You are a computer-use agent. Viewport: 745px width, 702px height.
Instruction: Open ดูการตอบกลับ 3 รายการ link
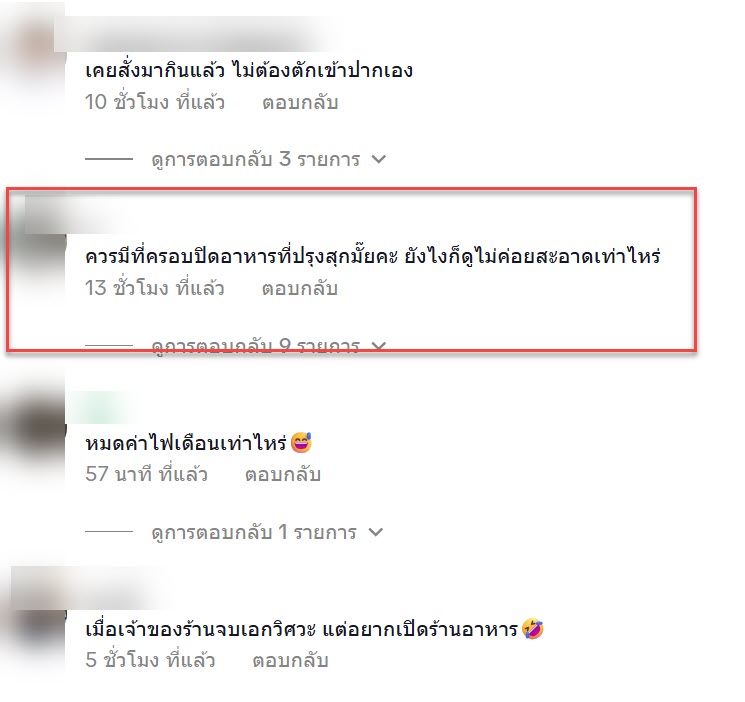click(x=256, y=159)
